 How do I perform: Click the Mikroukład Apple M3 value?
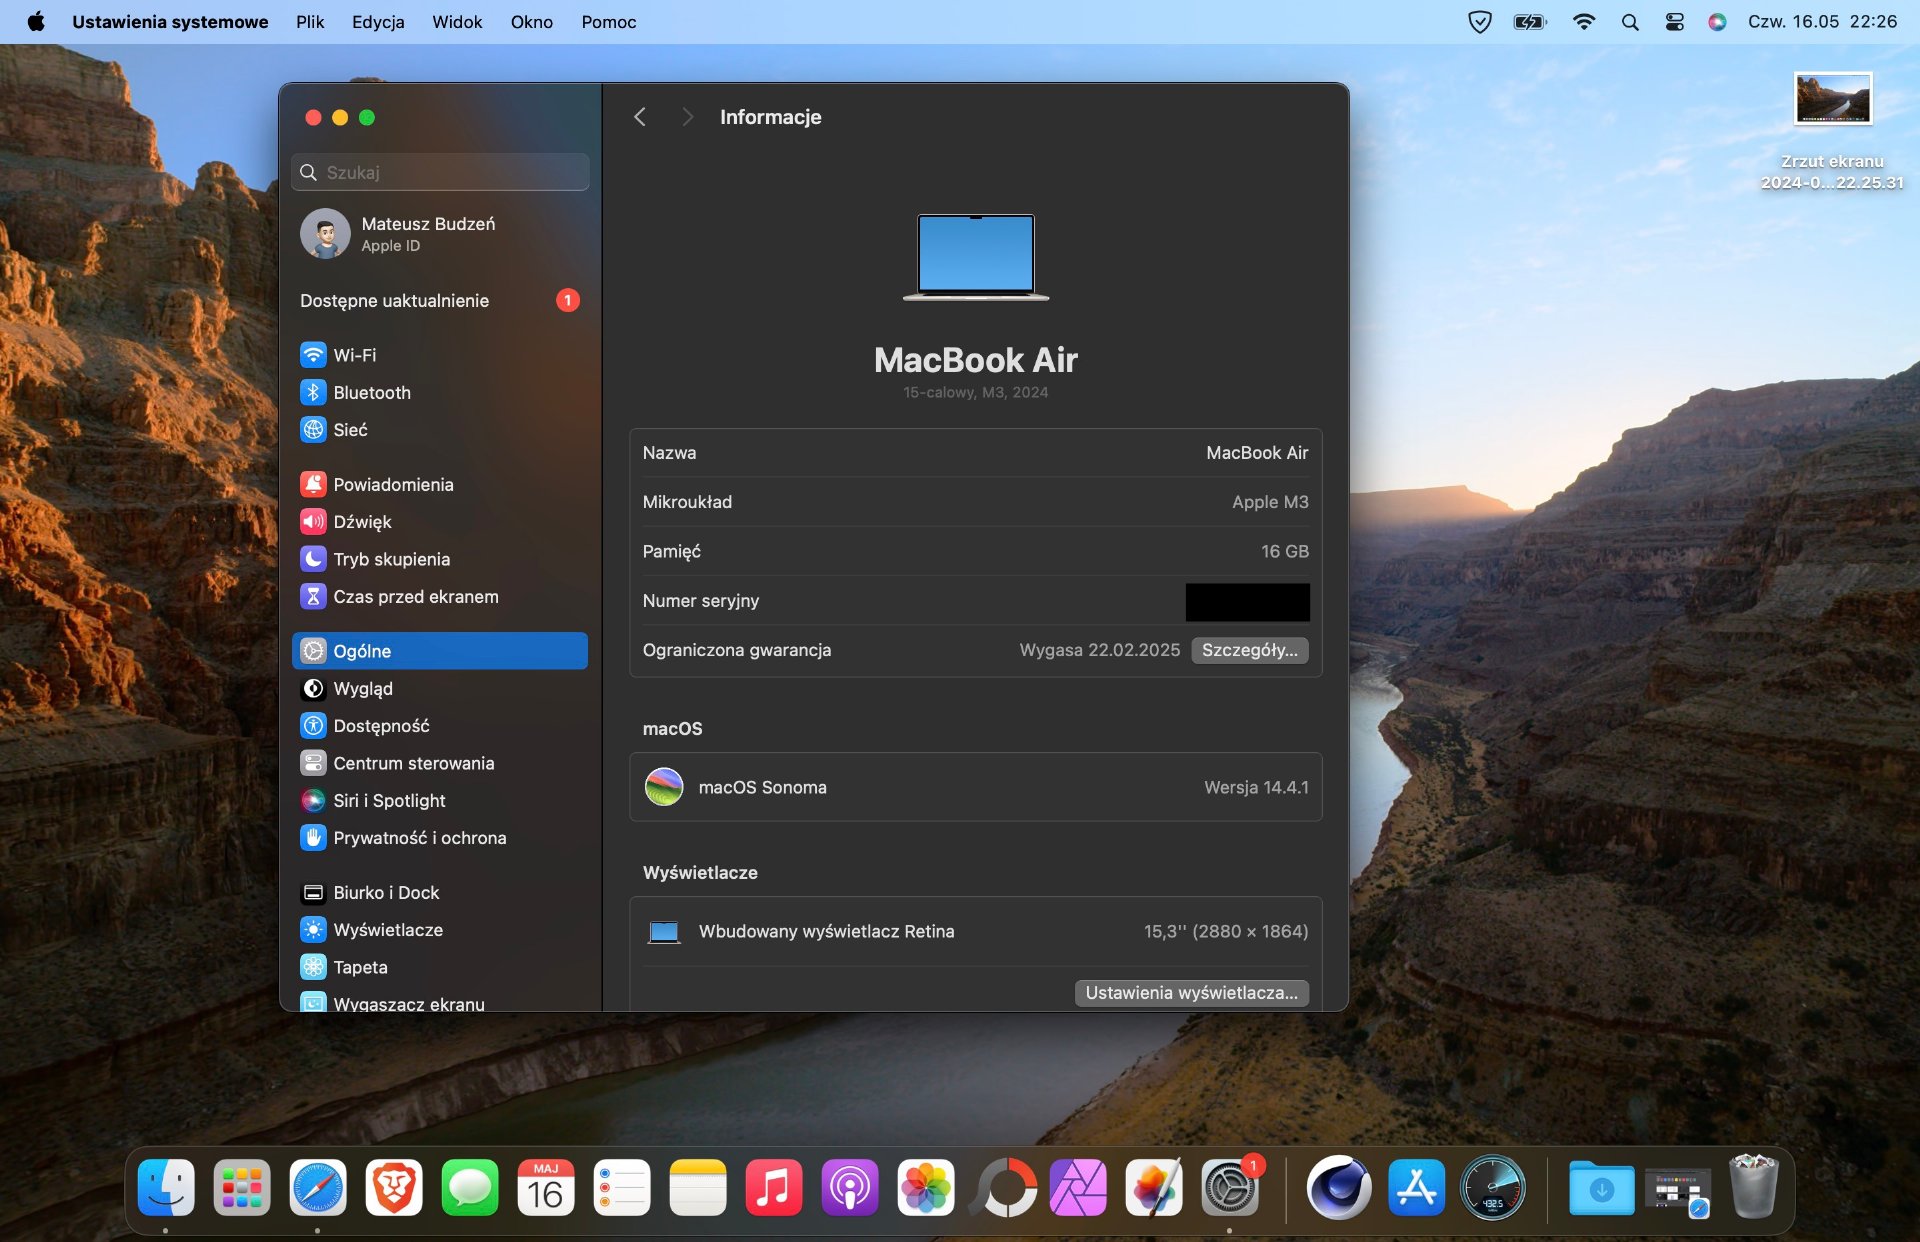tap(1270, 502)
